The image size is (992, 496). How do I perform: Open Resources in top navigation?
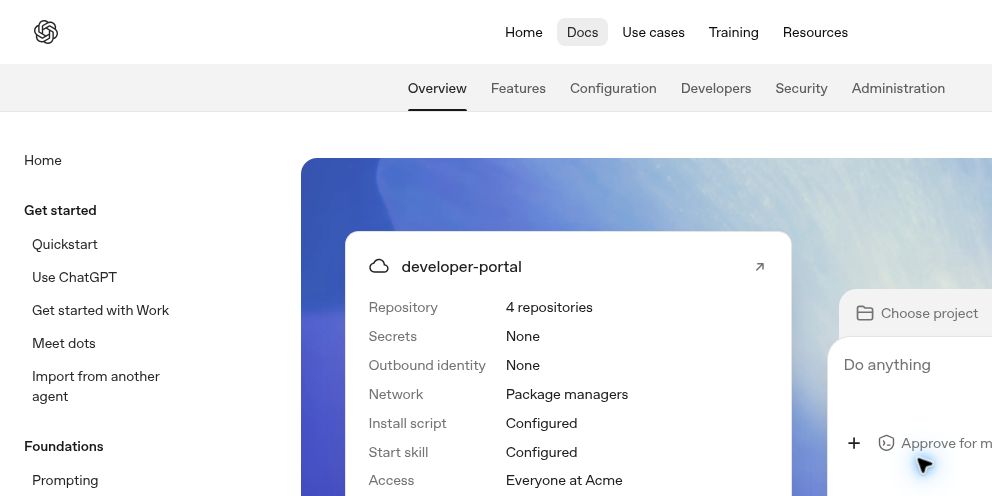[x=815, y=32]
